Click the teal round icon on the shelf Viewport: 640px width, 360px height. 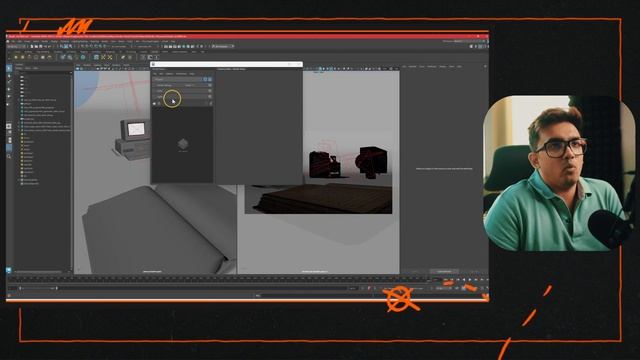click(x=83, y=58)
